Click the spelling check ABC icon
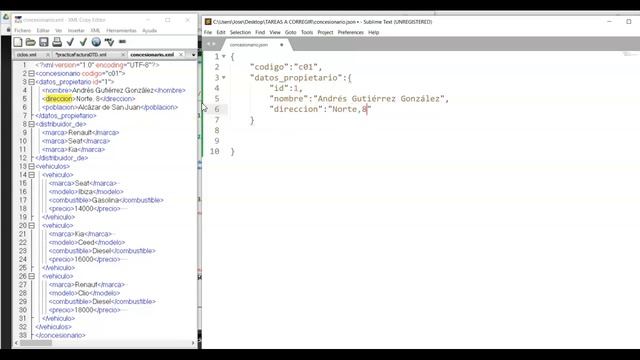Image resolution: width=640 pixels, height=360 pixels. pyautogui.click(x=109, y=42)
